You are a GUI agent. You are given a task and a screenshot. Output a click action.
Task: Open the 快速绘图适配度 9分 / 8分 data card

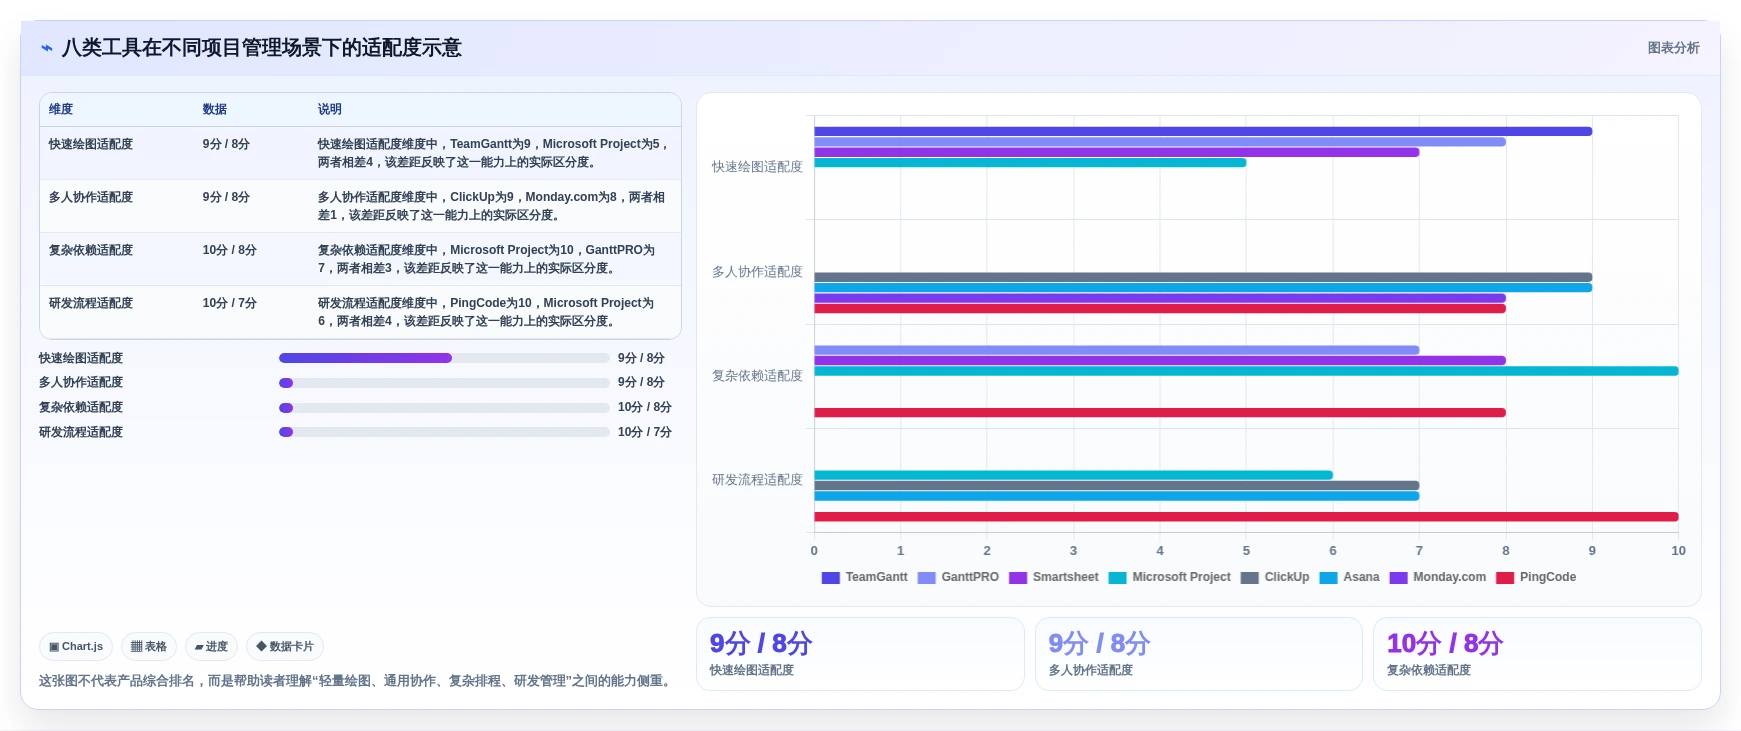coord(860,654)
